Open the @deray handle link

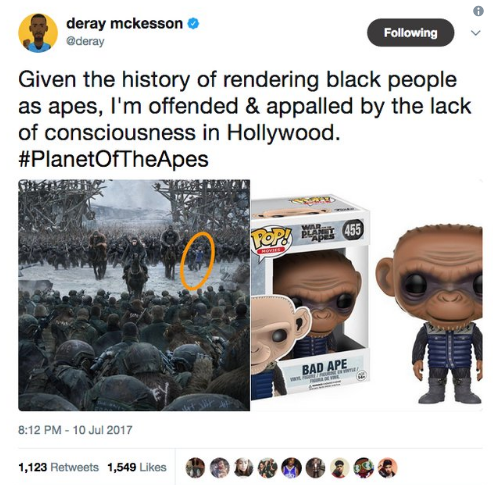(x=85, y=41)
